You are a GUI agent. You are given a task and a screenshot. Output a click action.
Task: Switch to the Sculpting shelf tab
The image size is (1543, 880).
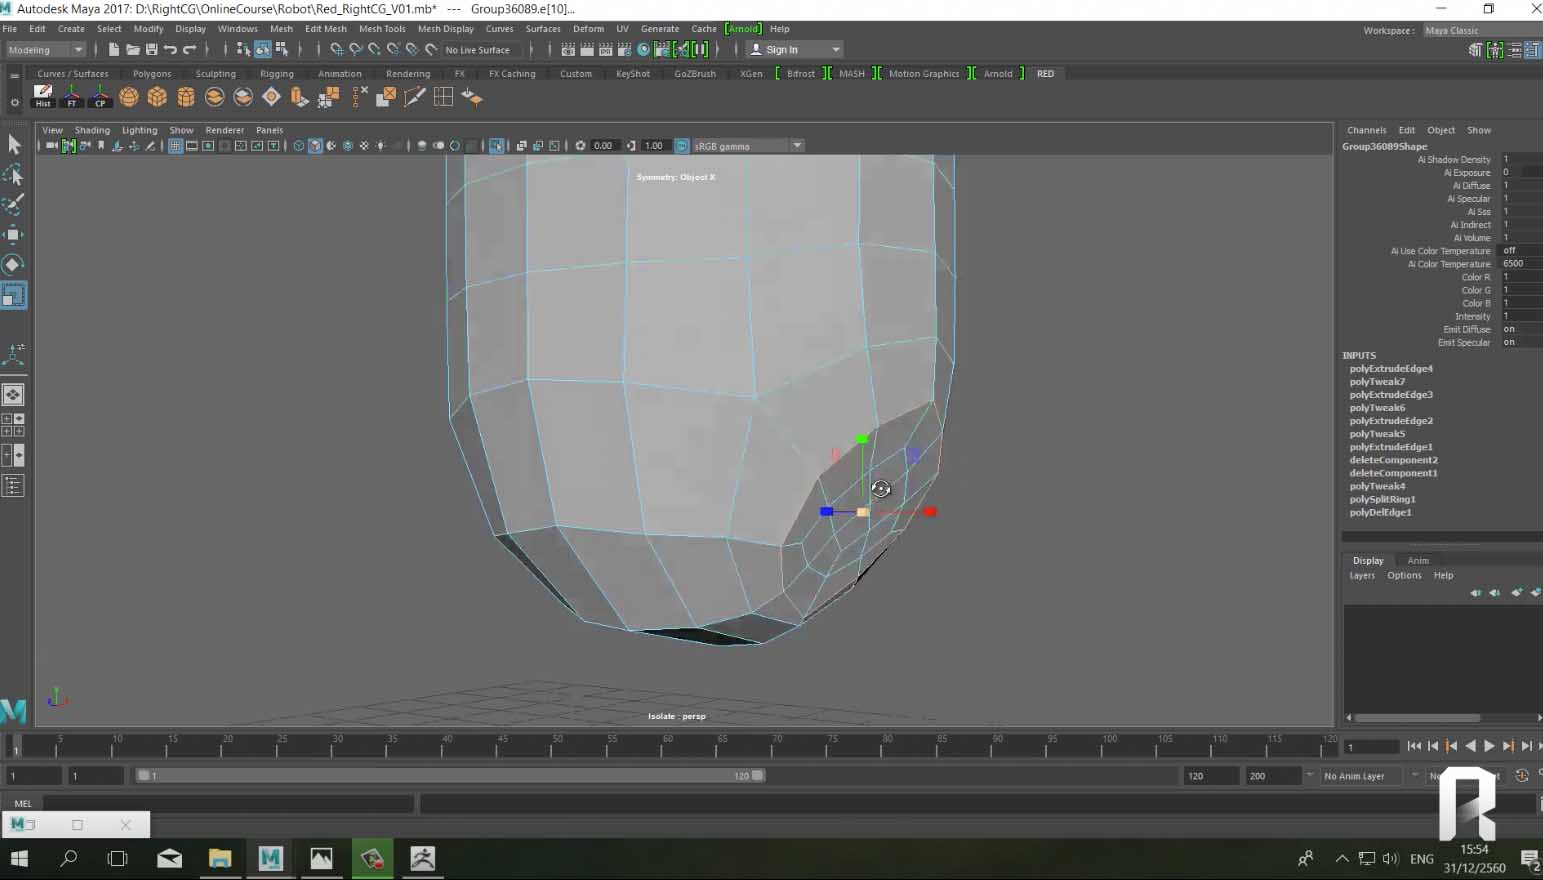pos(215,74)
